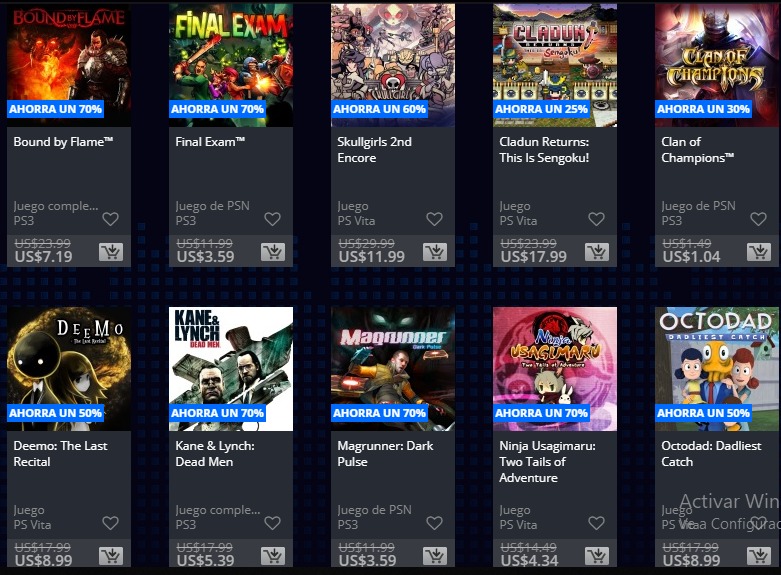Add Ninja Usagimaru to cart

597,556
